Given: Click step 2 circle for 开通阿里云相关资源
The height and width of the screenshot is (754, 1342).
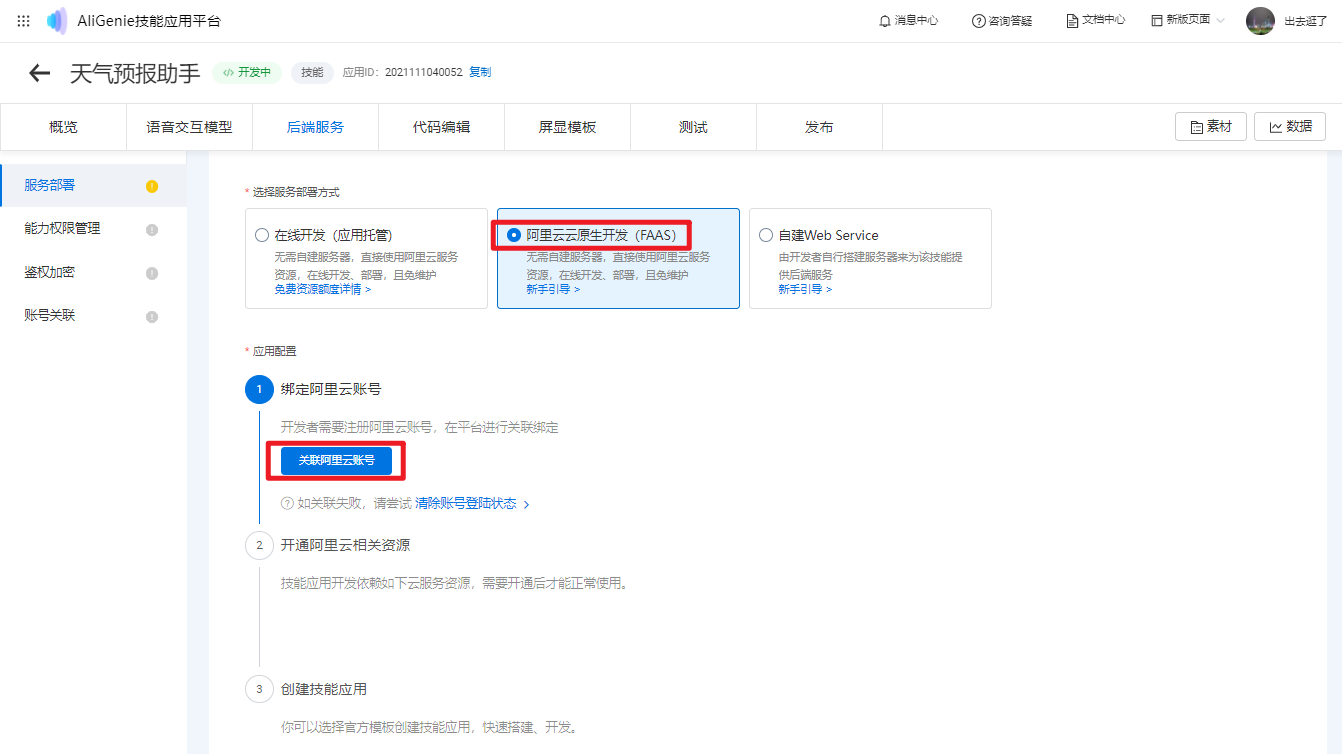Looking at the screenshot, I should [x=259, y=545].
